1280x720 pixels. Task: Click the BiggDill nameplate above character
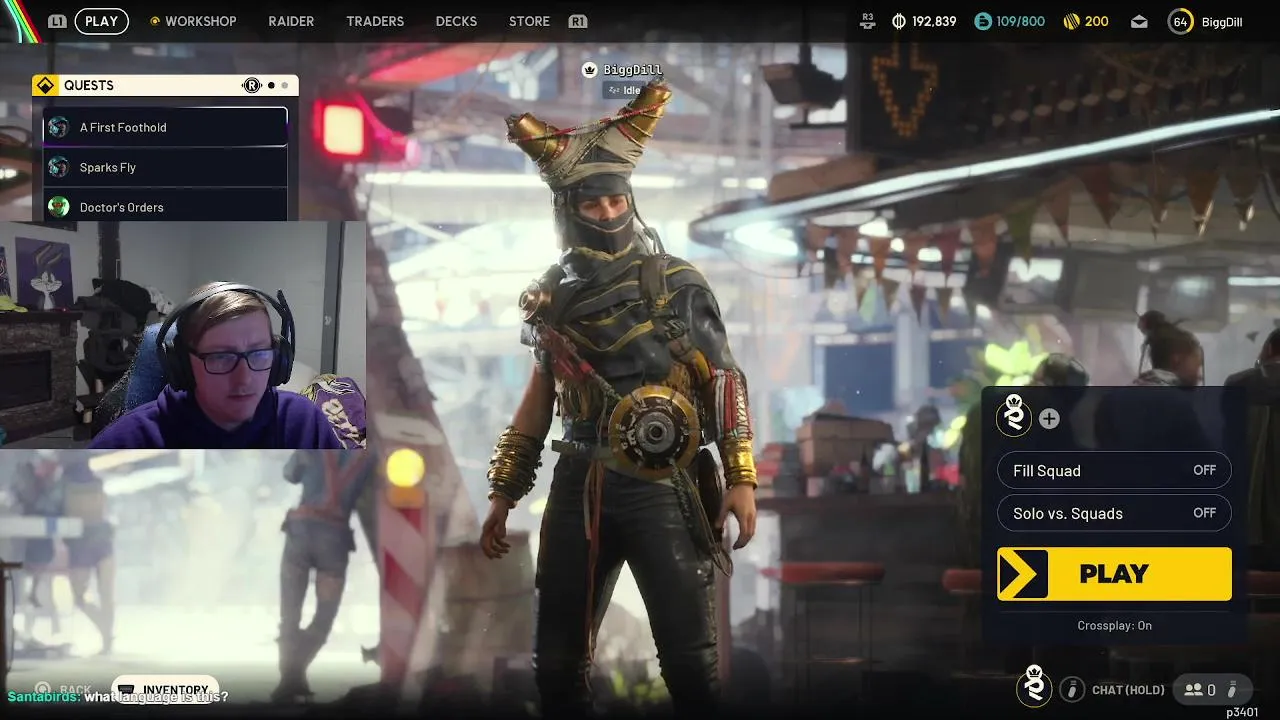pos(632,70)
